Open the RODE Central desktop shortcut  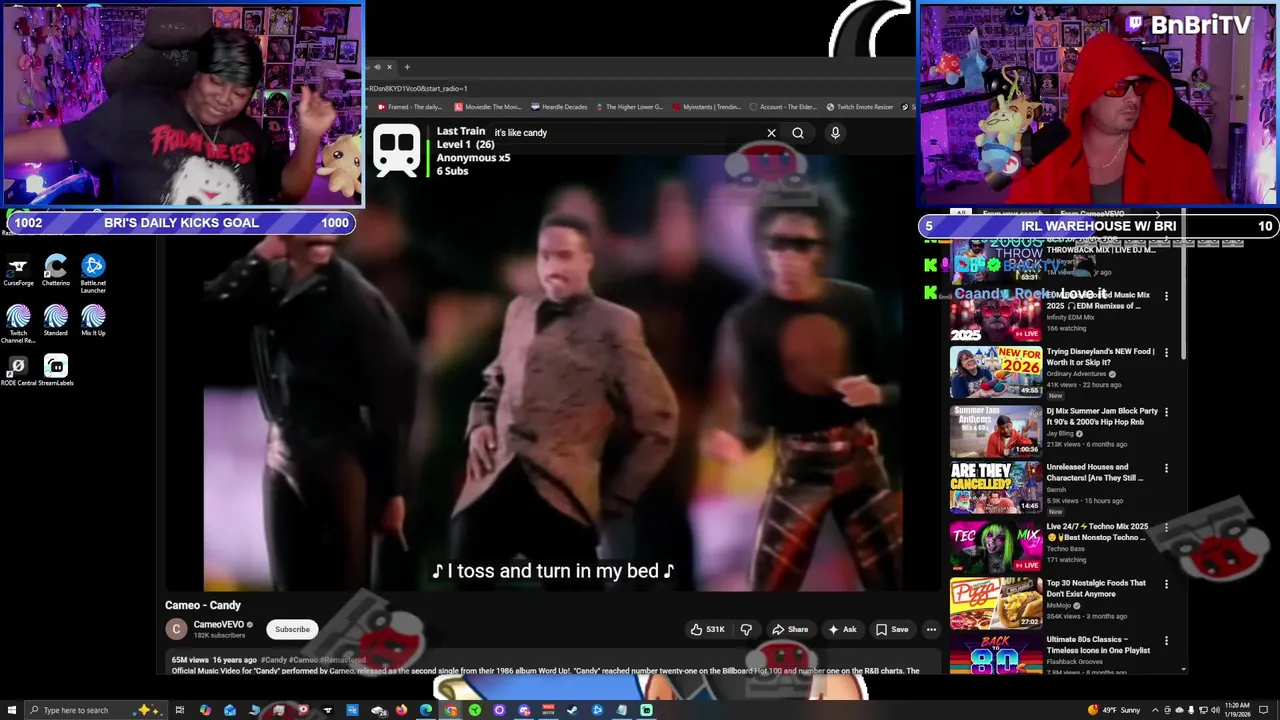(18, 371)
